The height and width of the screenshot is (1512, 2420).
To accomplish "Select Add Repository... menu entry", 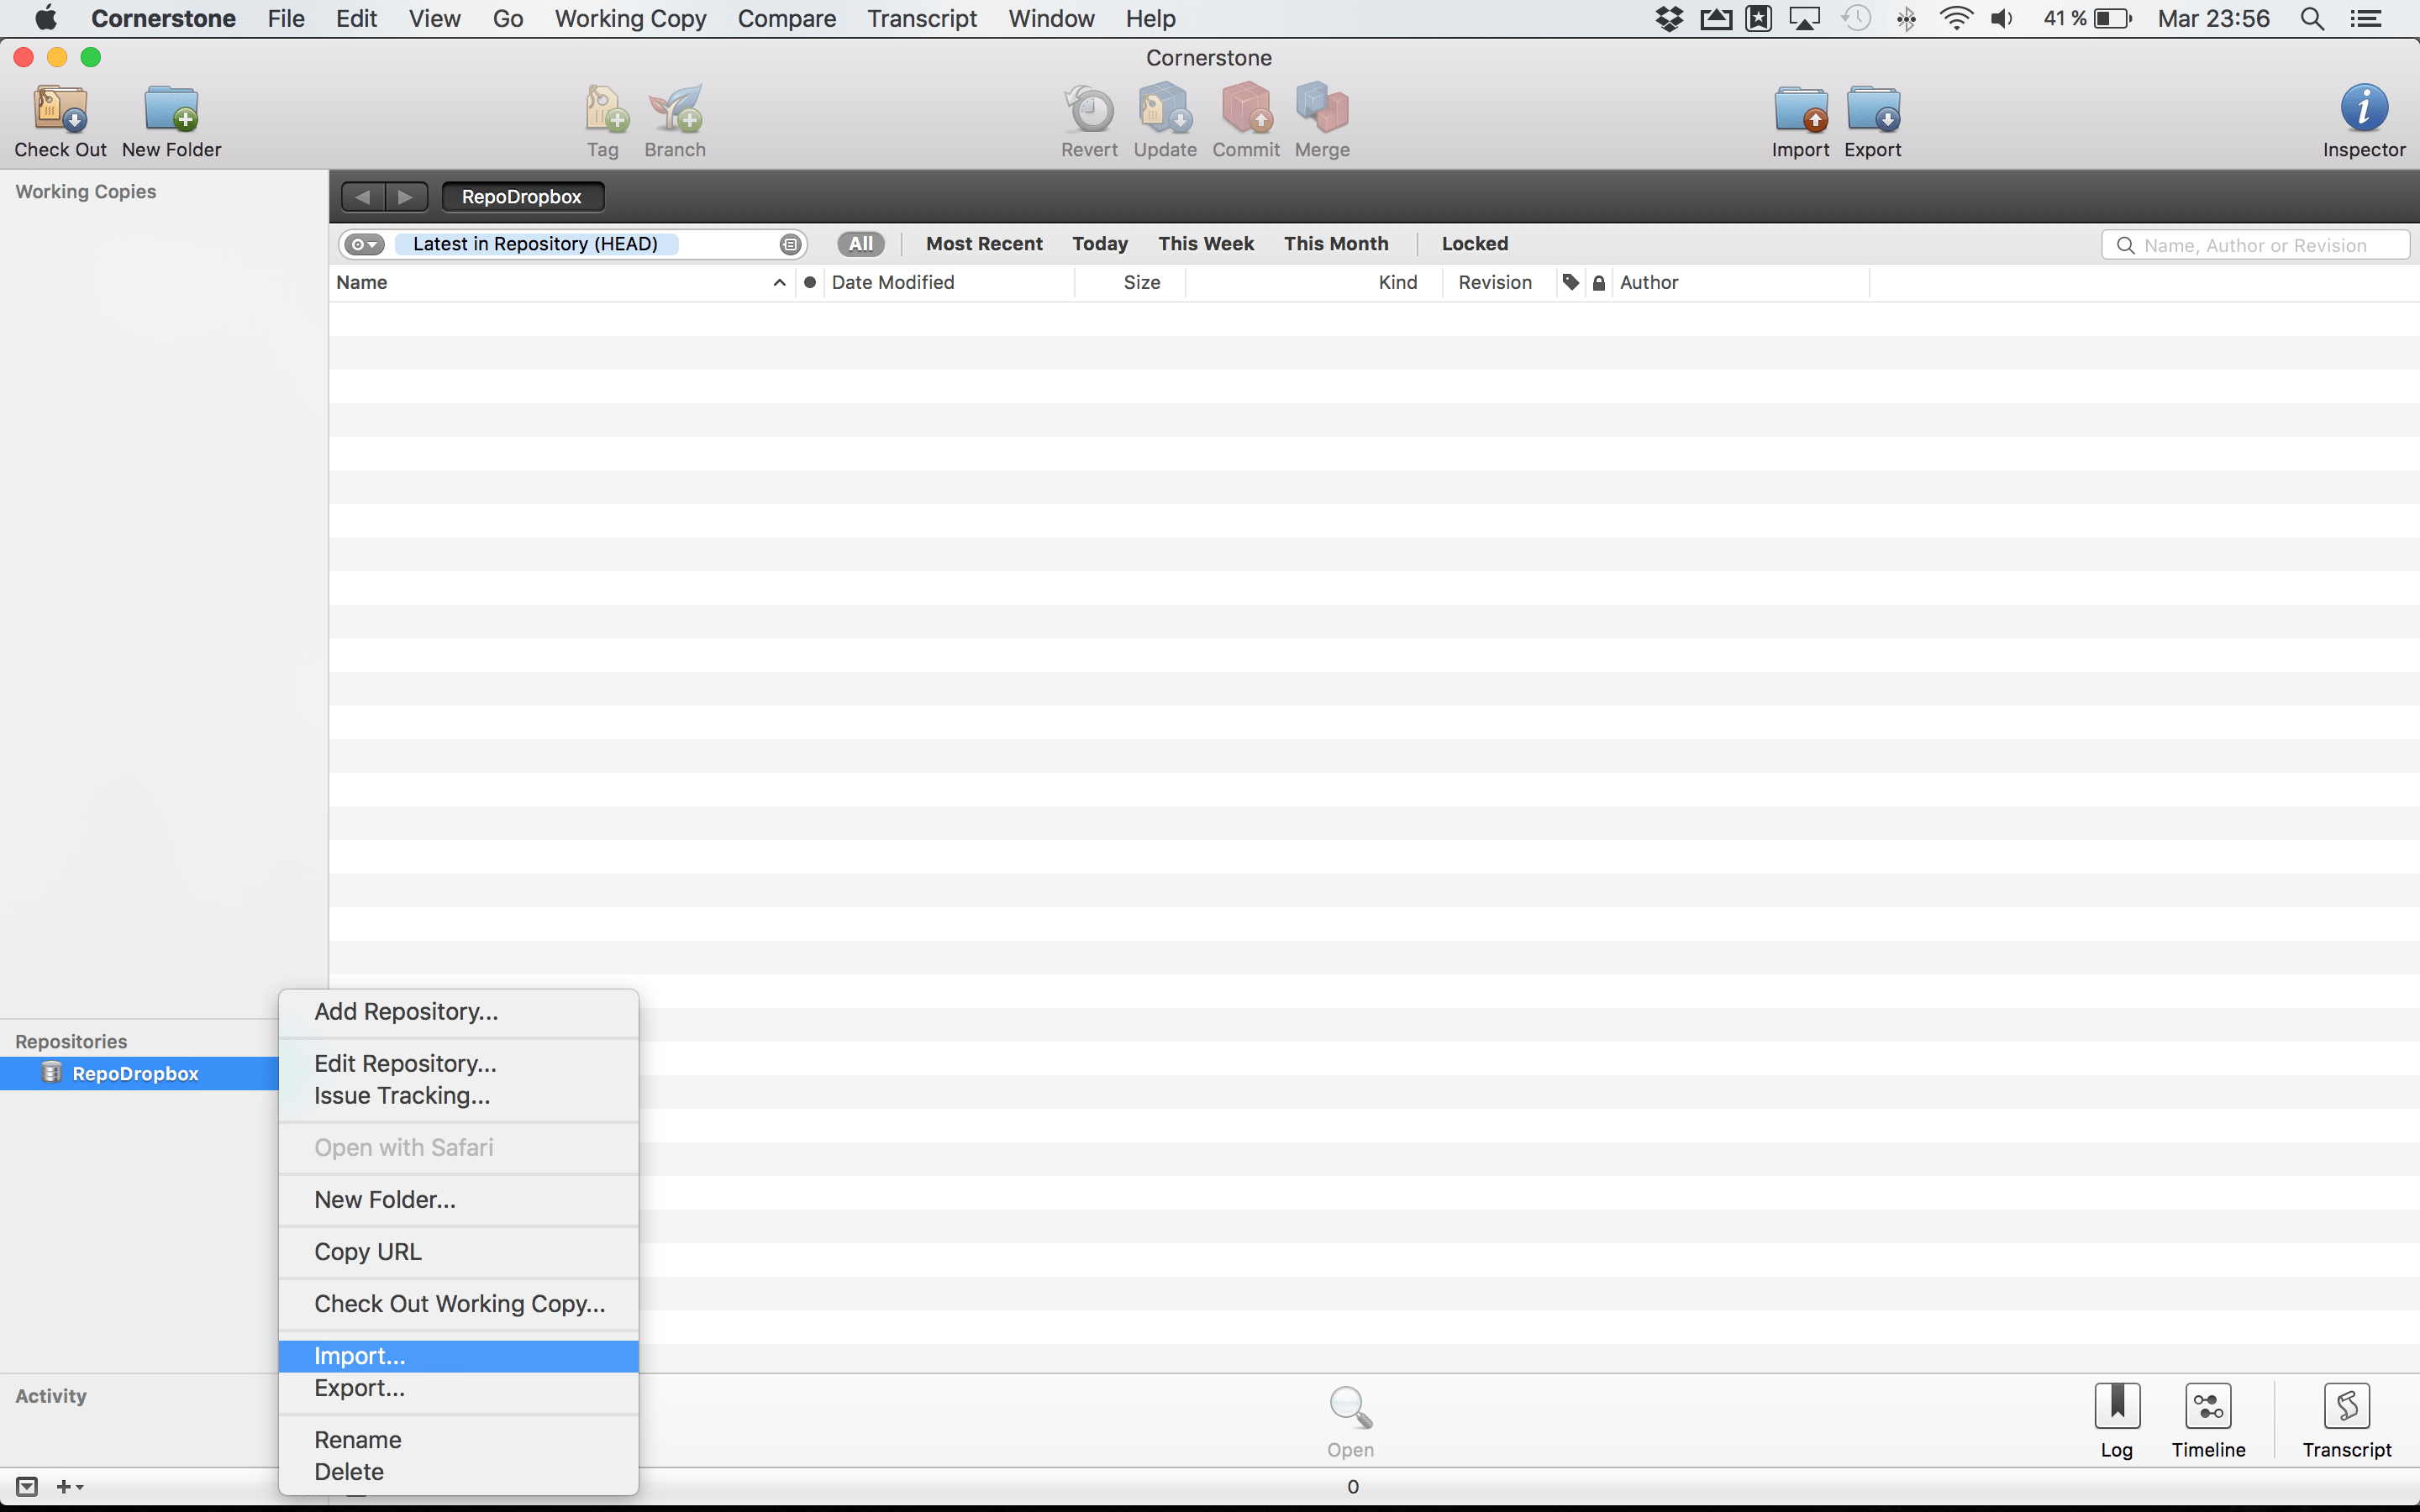I will (459, 1012).
